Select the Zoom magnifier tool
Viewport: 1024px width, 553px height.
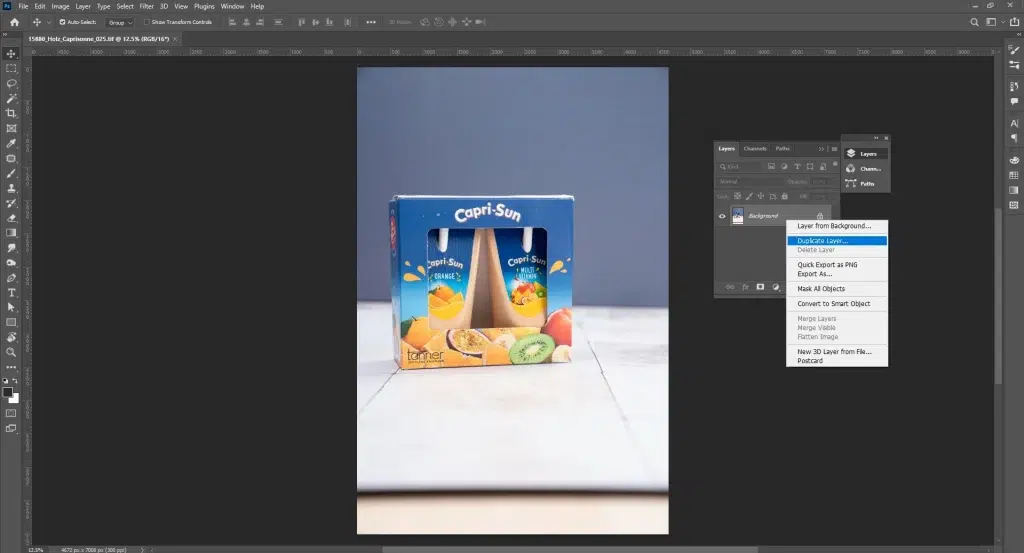click(x=11, y=353)
